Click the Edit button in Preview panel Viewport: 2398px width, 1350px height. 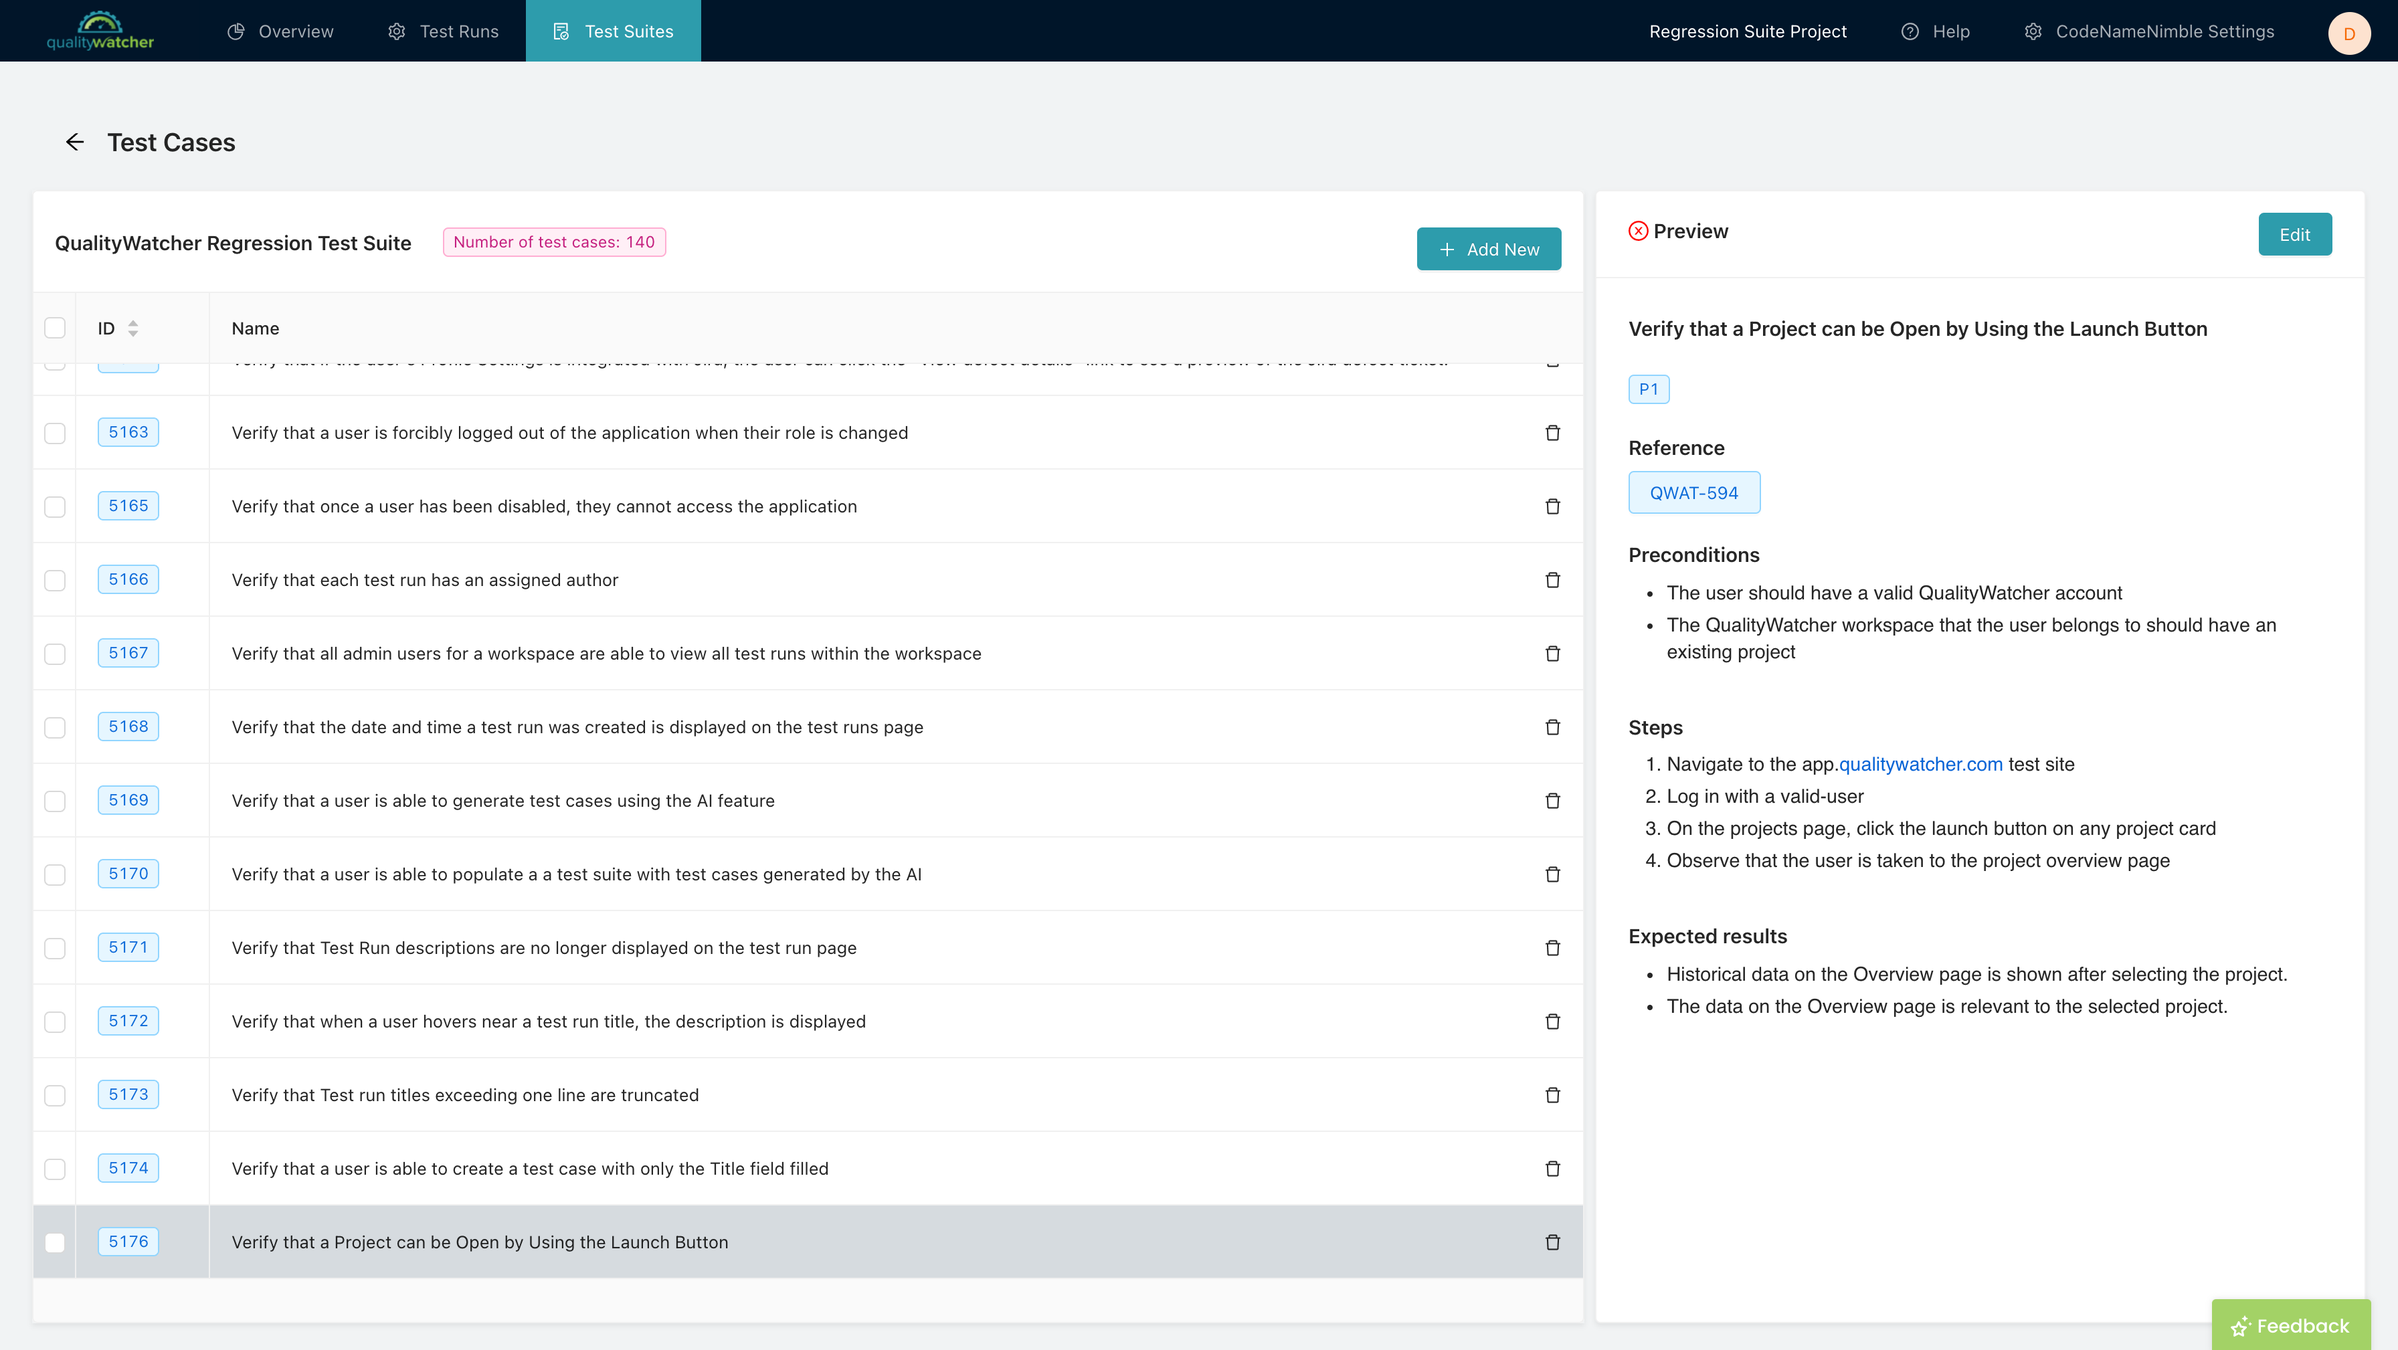(2296, 234)
